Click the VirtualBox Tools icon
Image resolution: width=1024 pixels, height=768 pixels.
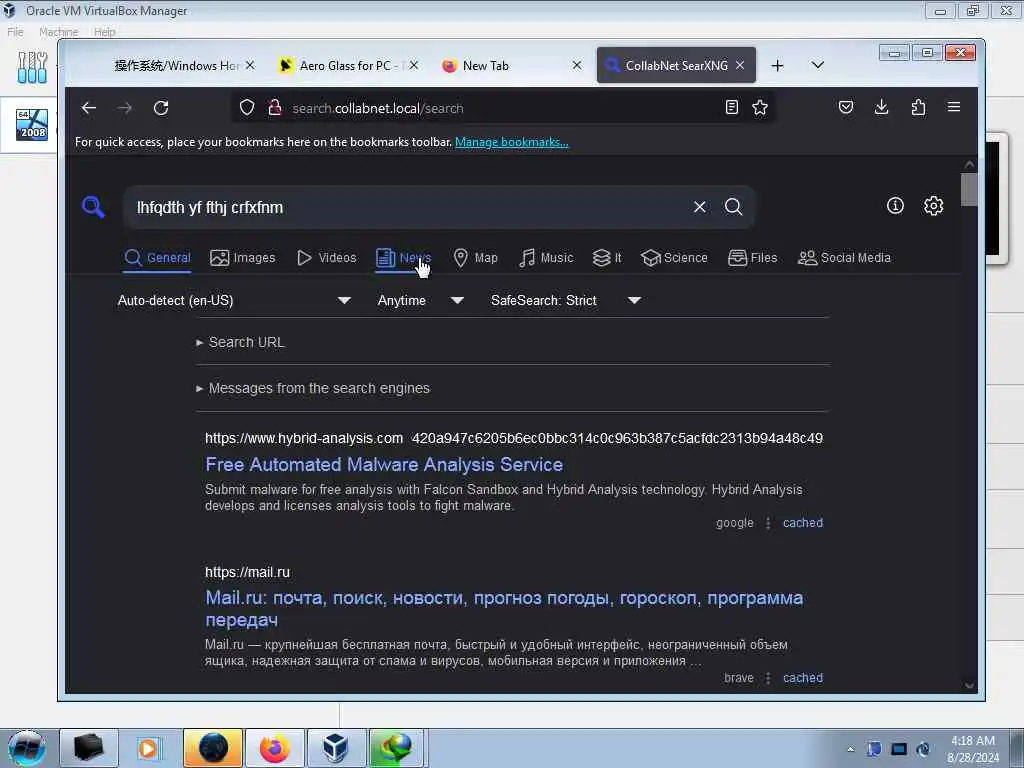(x=32, y=67)
